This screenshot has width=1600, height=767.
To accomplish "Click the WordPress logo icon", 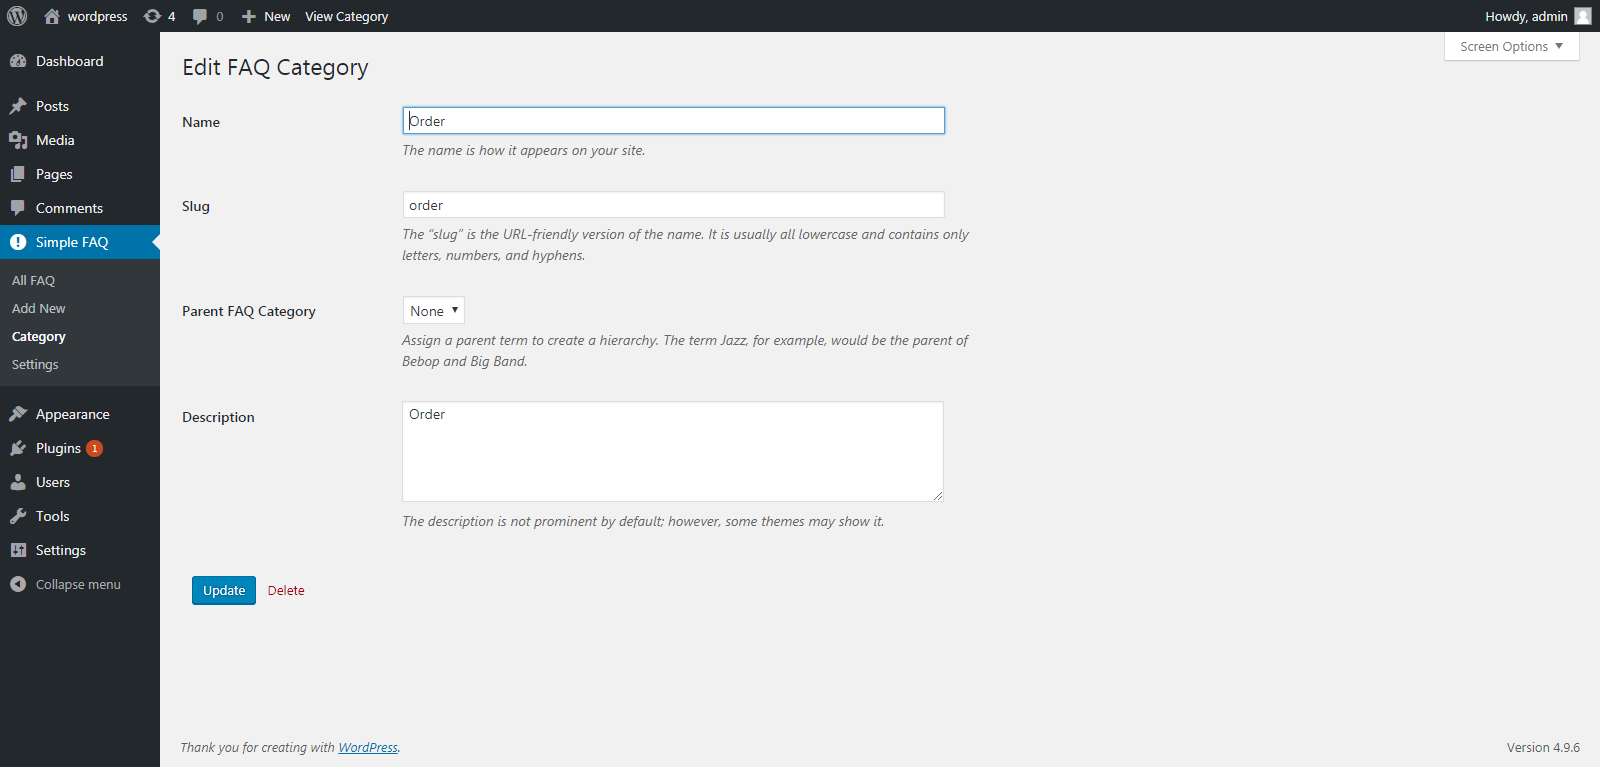I will coord(17,16).
